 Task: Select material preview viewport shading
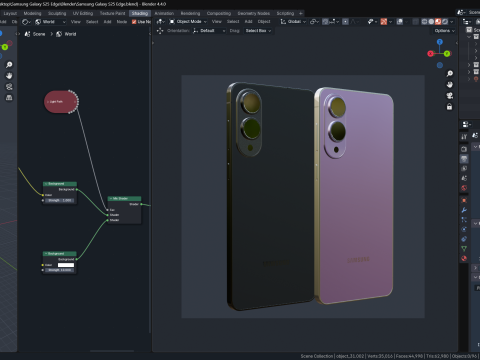click(438, 21)
